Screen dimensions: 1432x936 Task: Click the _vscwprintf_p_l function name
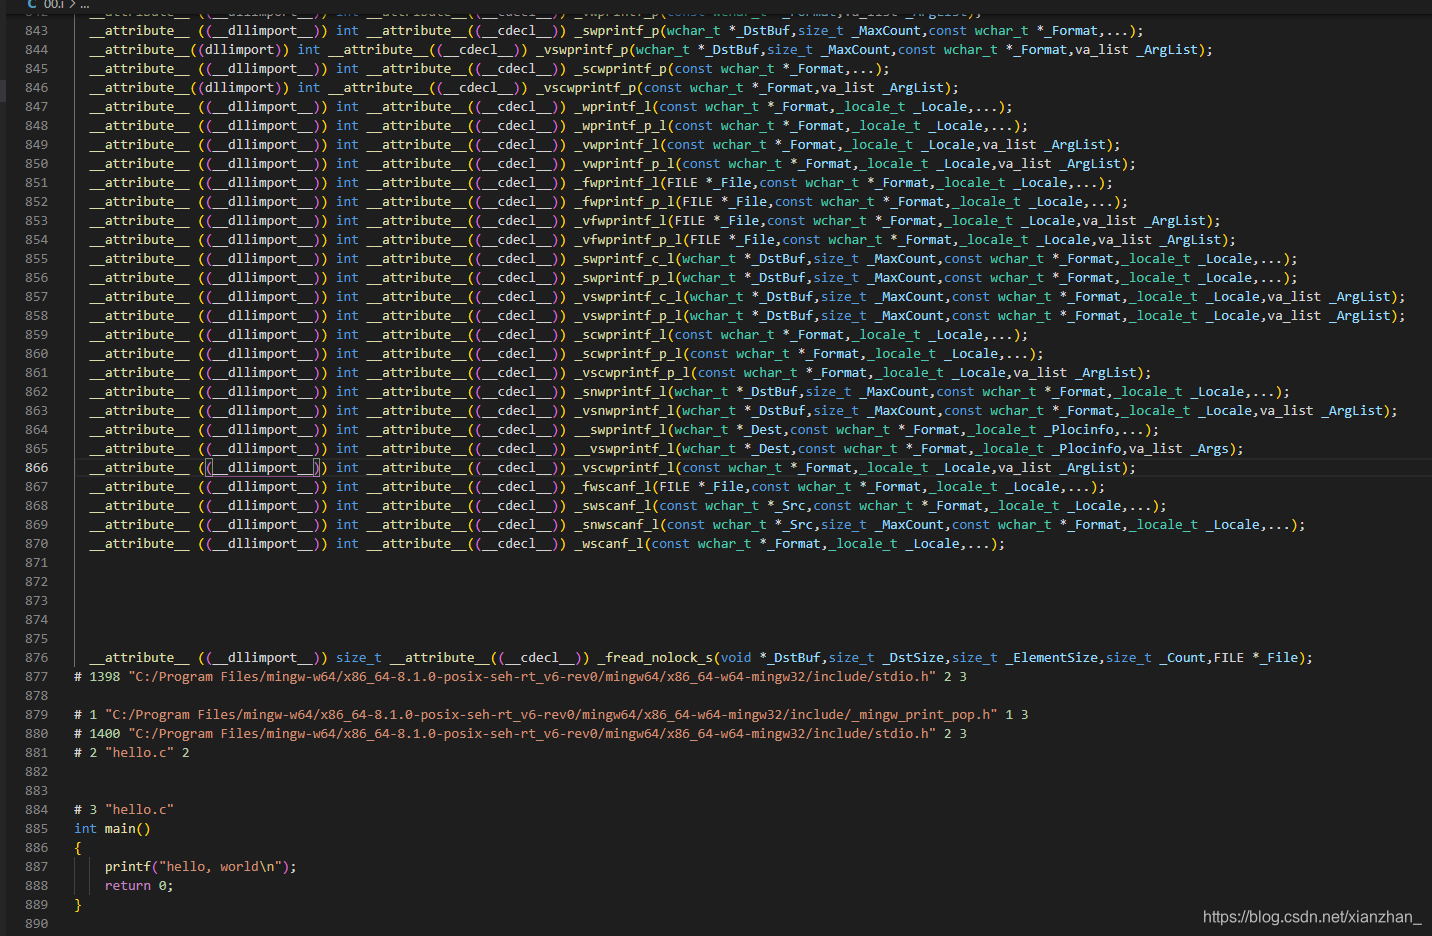click(x=632, y=373)
